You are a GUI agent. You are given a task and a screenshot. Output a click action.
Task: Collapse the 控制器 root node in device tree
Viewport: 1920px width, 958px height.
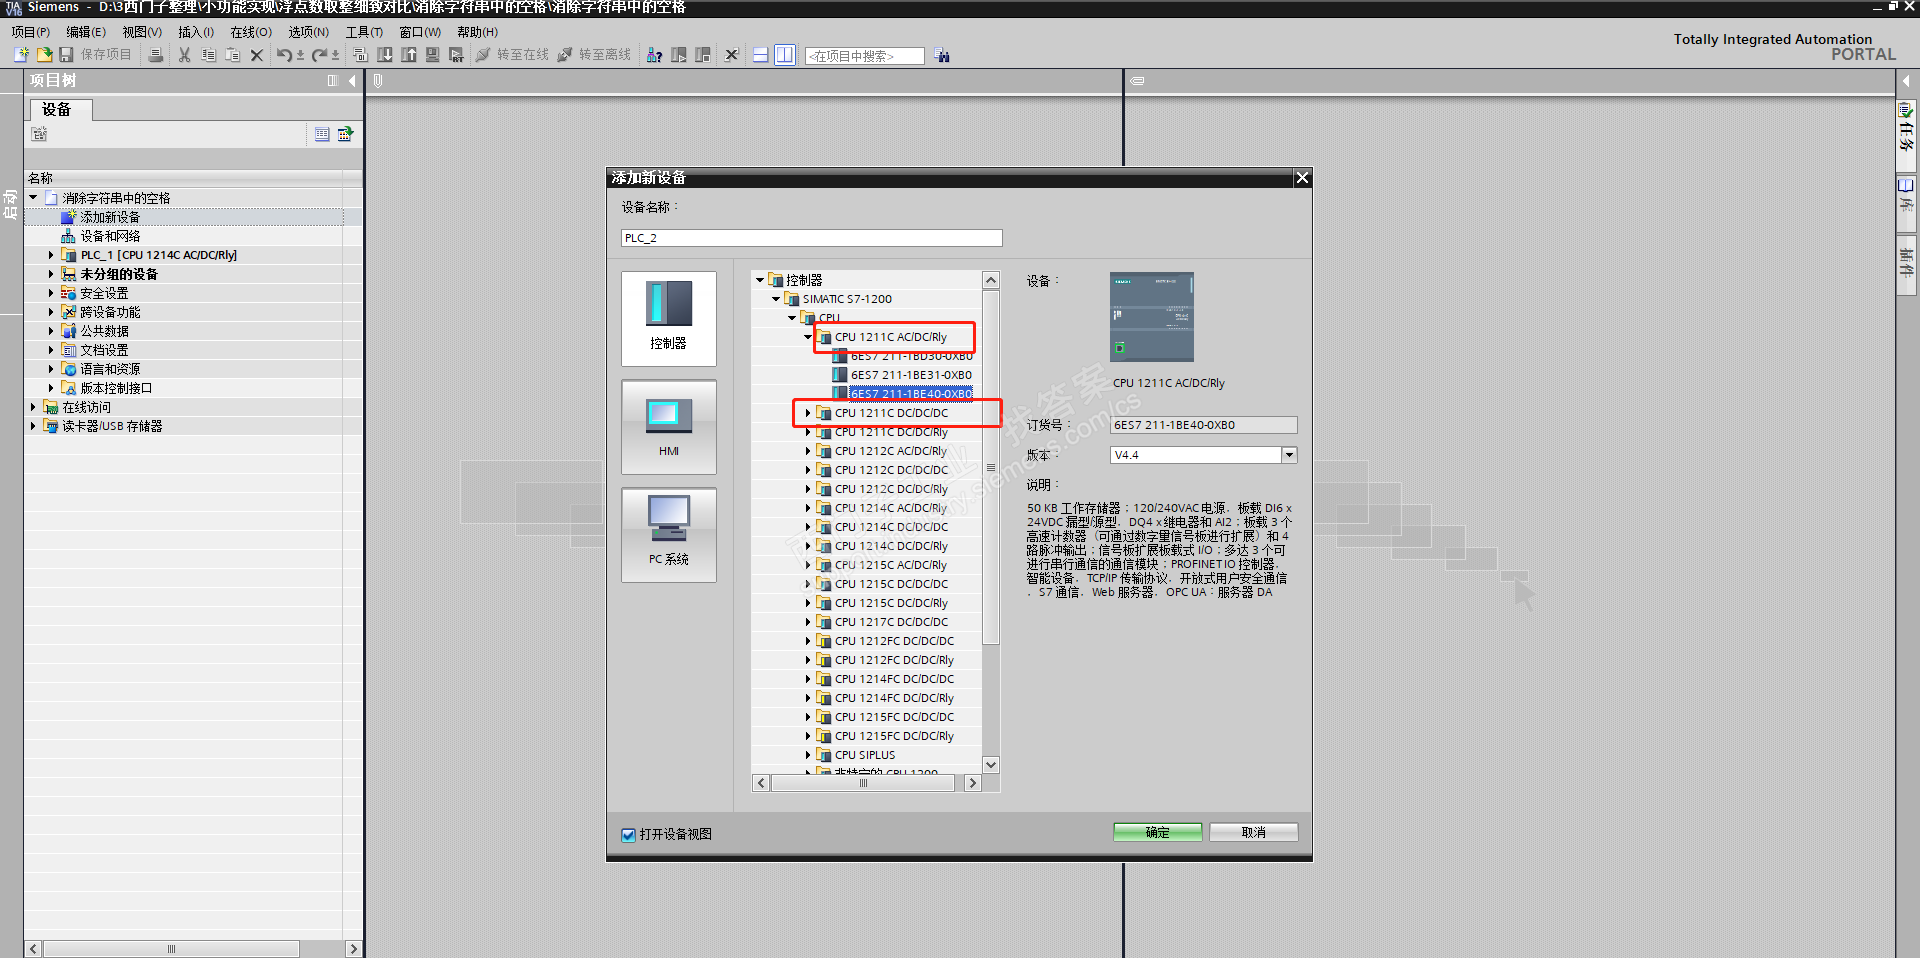[760, 280]
